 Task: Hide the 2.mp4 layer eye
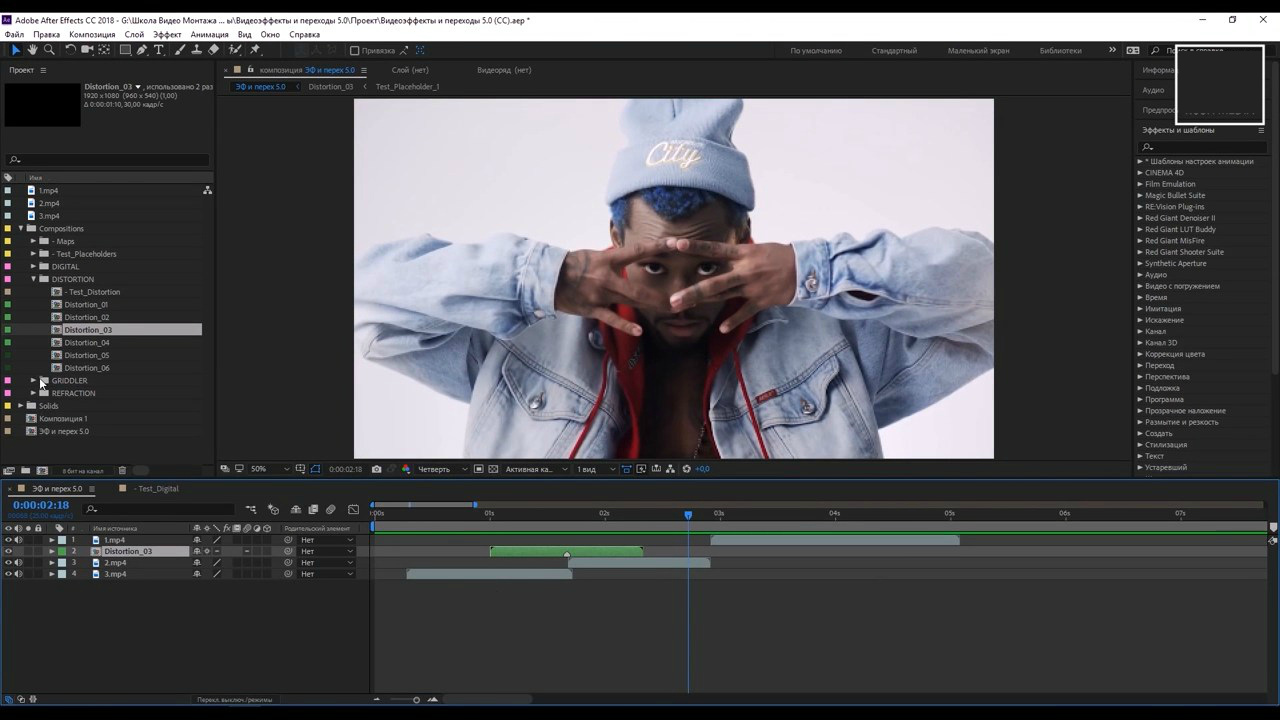(8, 563)
